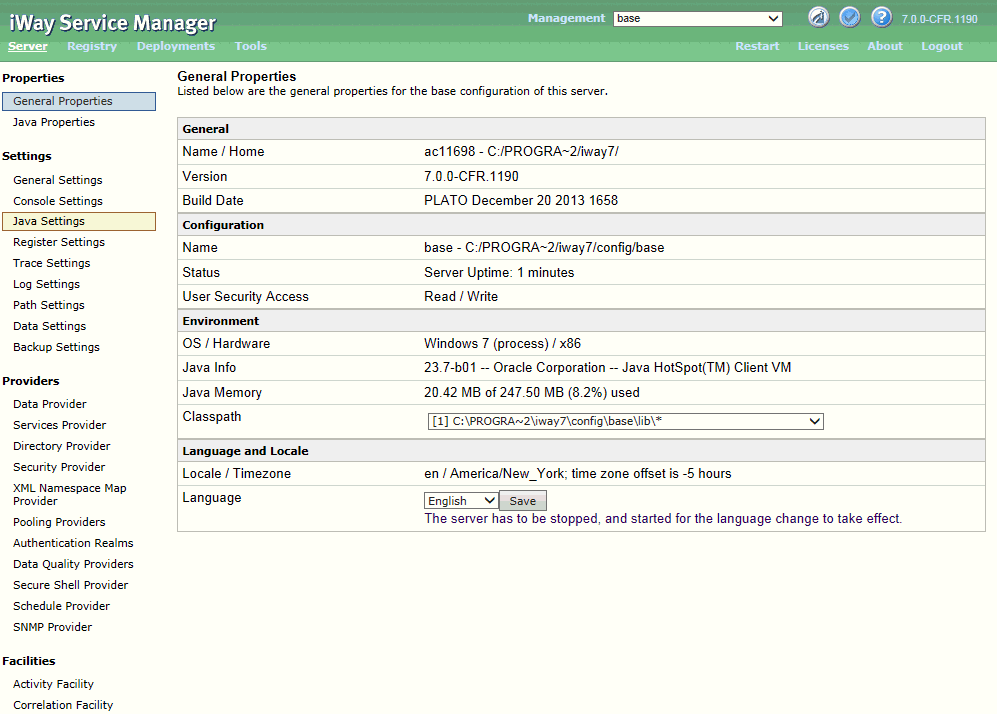Open Services Provider page
Image resolution: width=997 pixels, height=714 pixels.
[x=60, y=425]
